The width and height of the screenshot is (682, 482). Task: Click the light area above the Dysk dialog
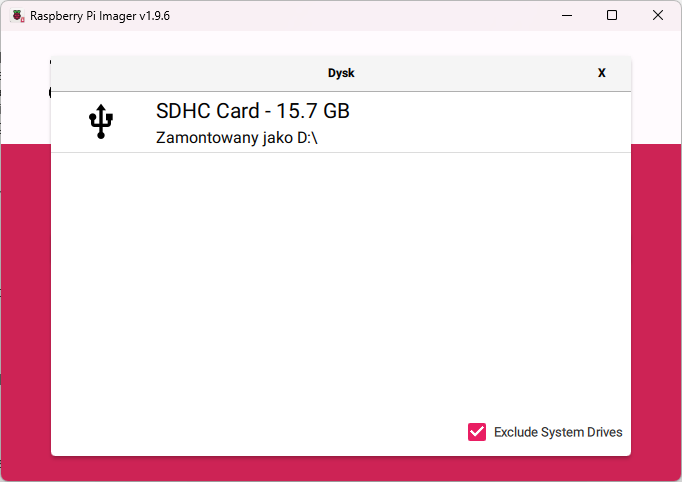(340, 43)
